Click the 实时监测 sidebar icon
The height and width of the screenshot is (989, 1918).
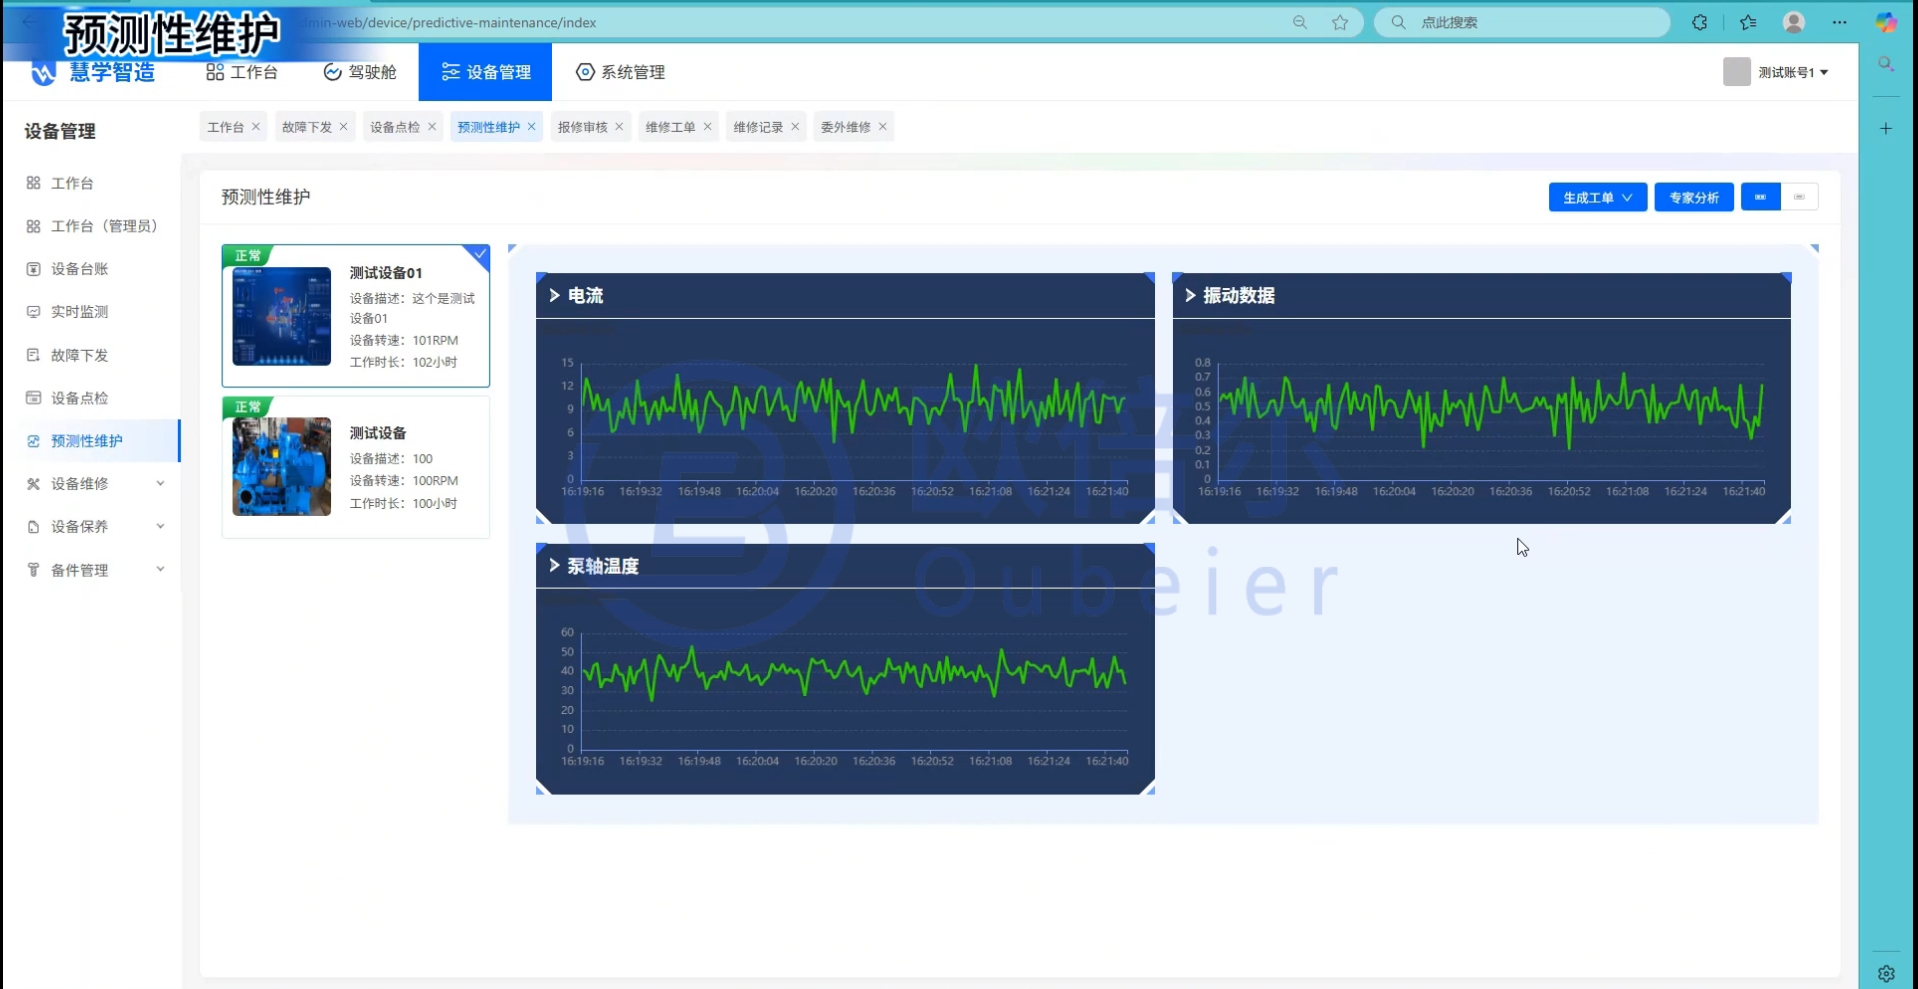[x=33, y=312]
